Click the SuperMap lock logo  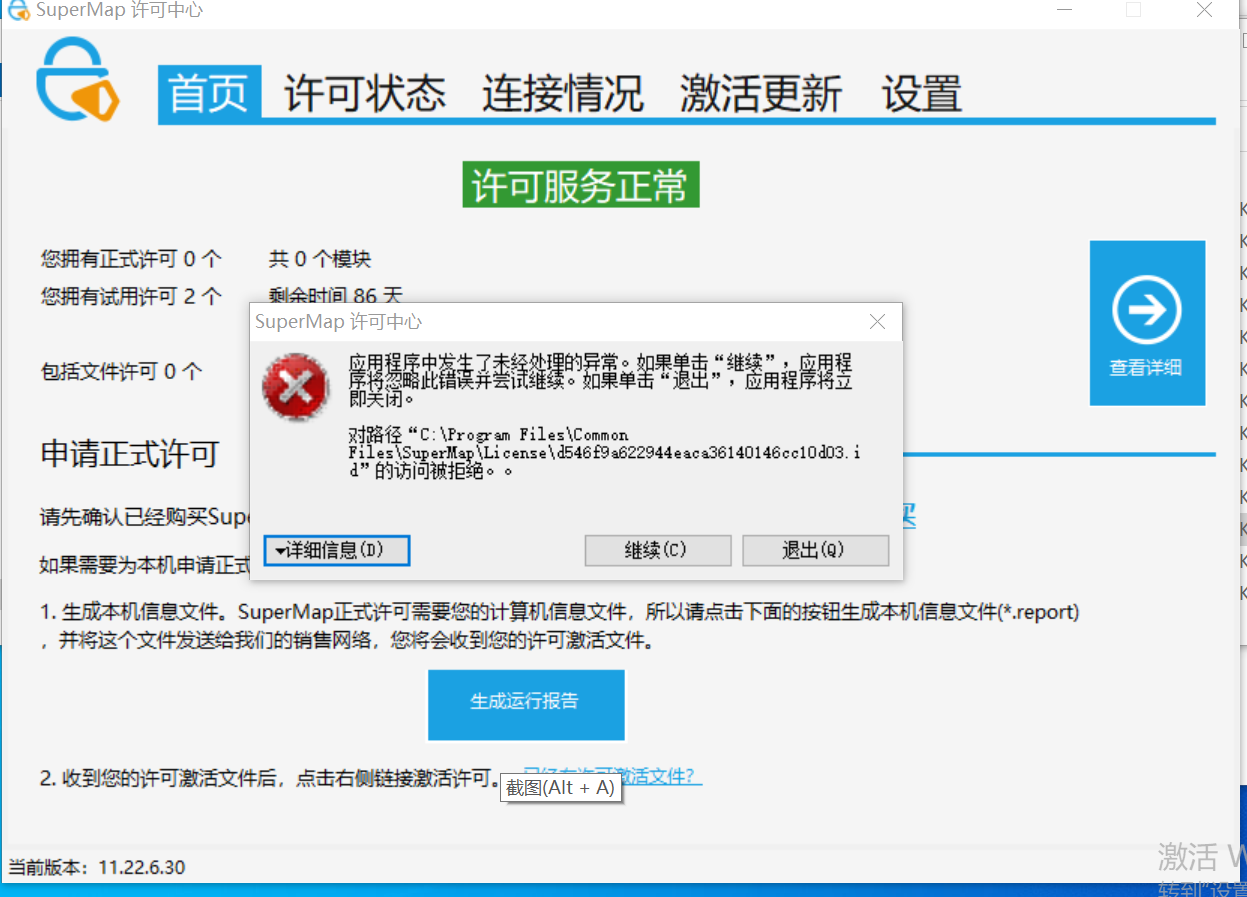(x=76, y=80)
